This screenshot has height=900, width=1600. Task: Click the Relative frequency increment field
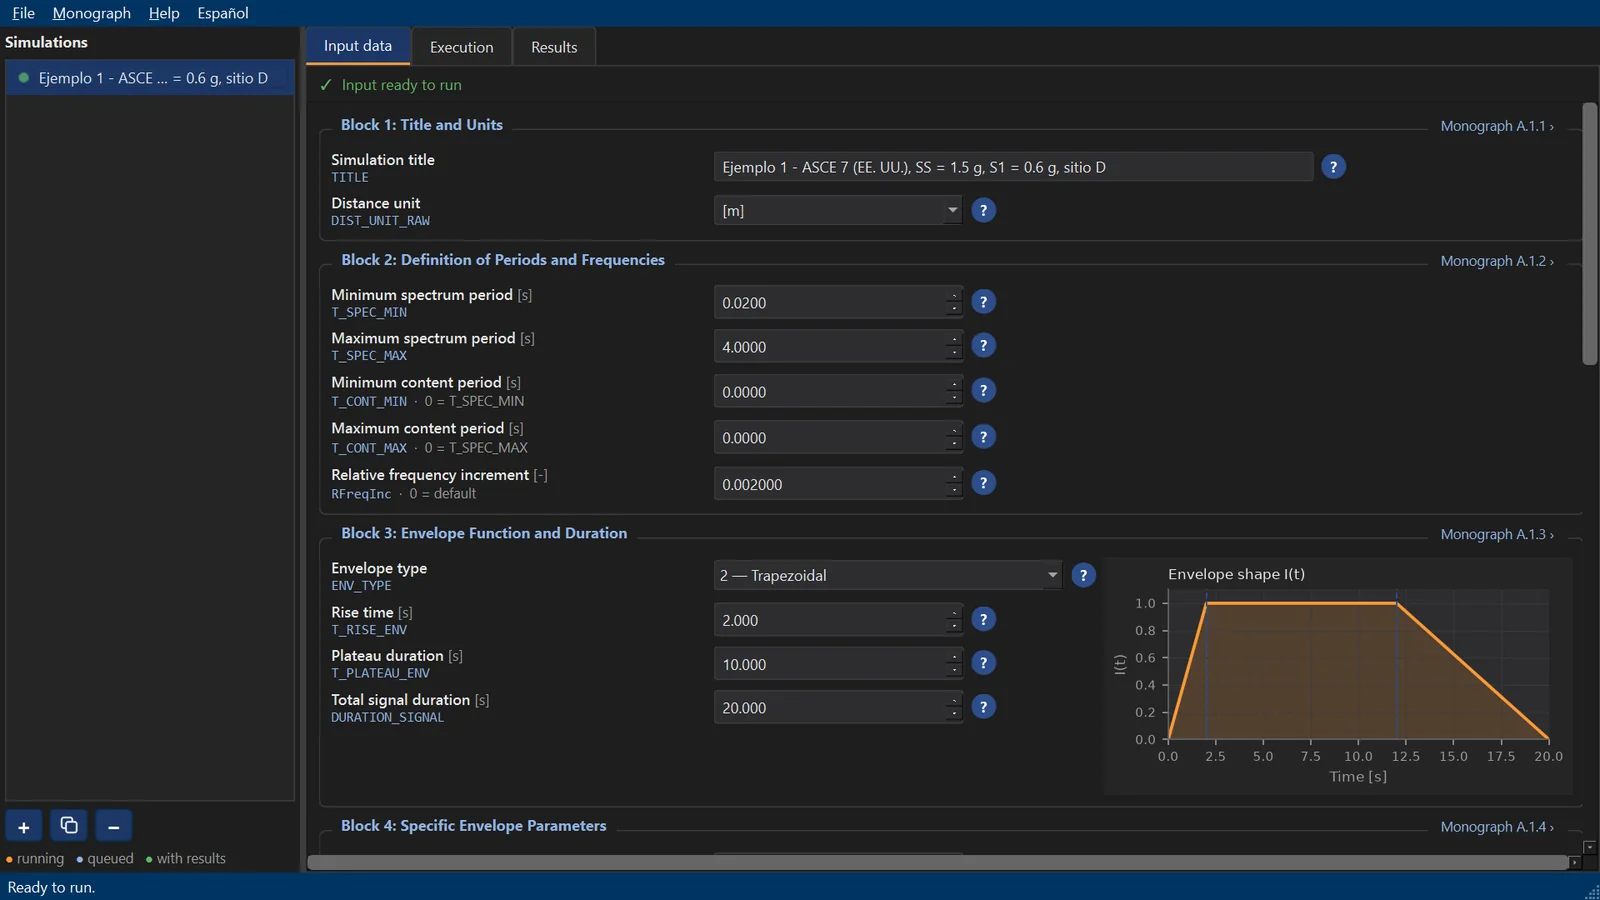tap(838, 484)
